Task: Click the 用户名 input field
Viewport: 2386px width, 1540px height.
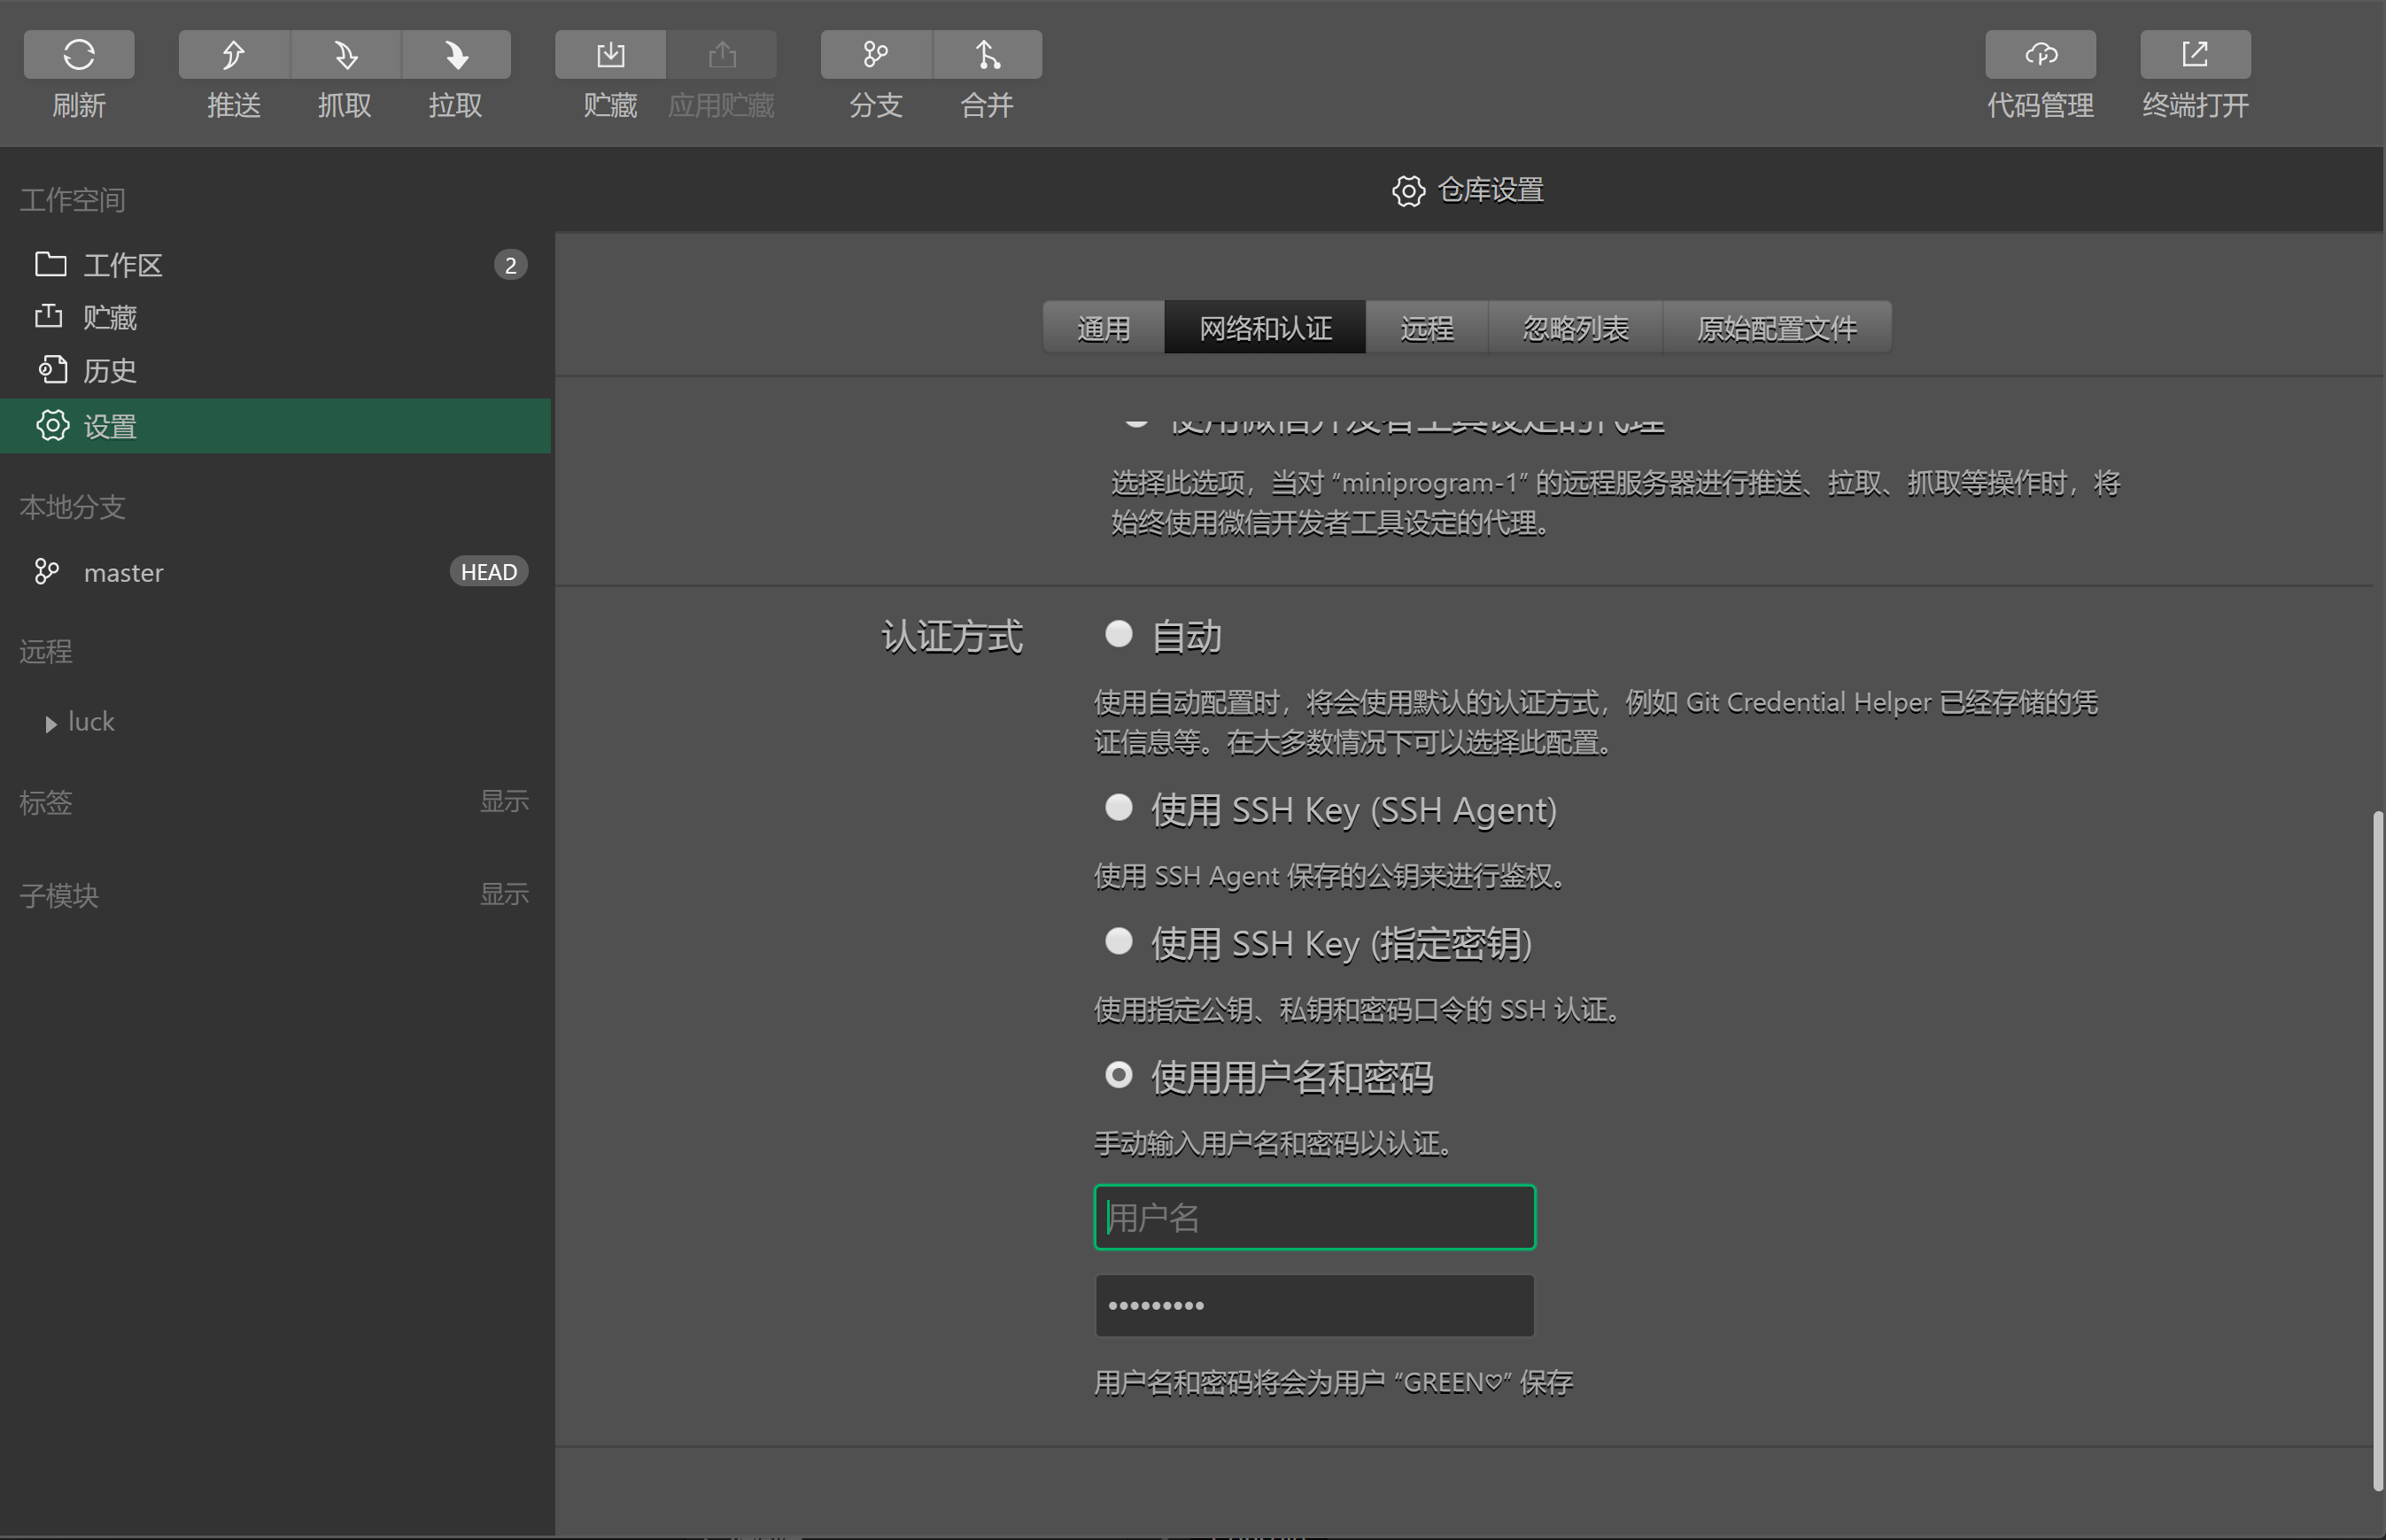Action: click(1314, 1217)
